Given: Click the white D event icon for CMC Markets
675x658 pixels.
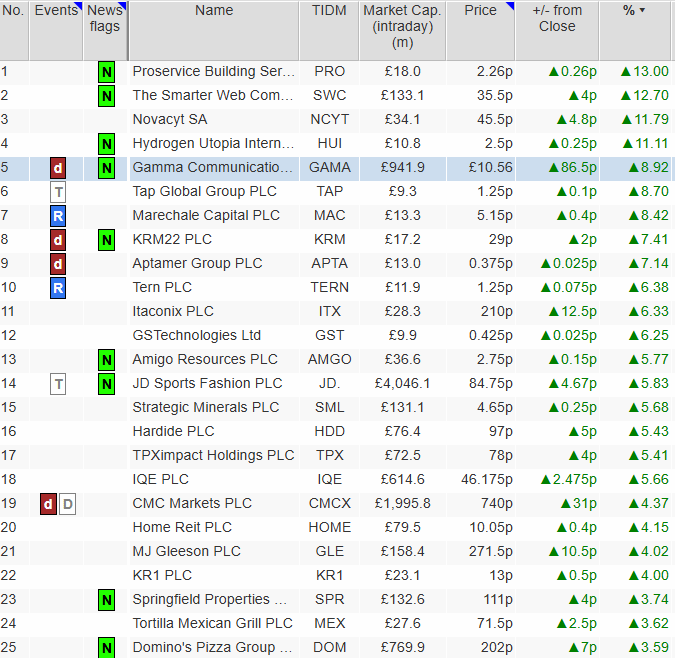Looking at the screenshot, I should [x=68, y=504].
